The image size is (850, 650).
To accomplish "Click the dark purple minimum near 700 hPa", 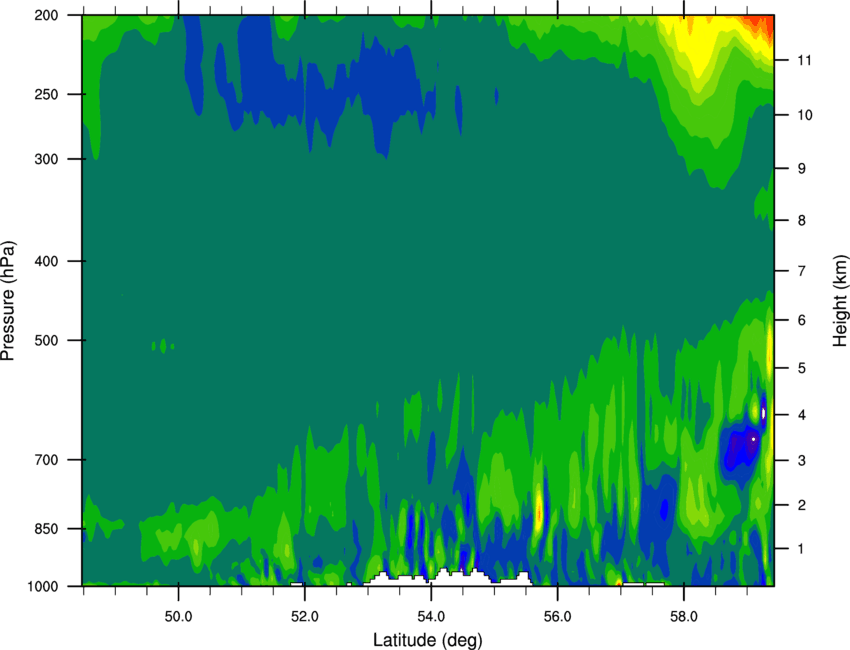I will coord(740,447).
